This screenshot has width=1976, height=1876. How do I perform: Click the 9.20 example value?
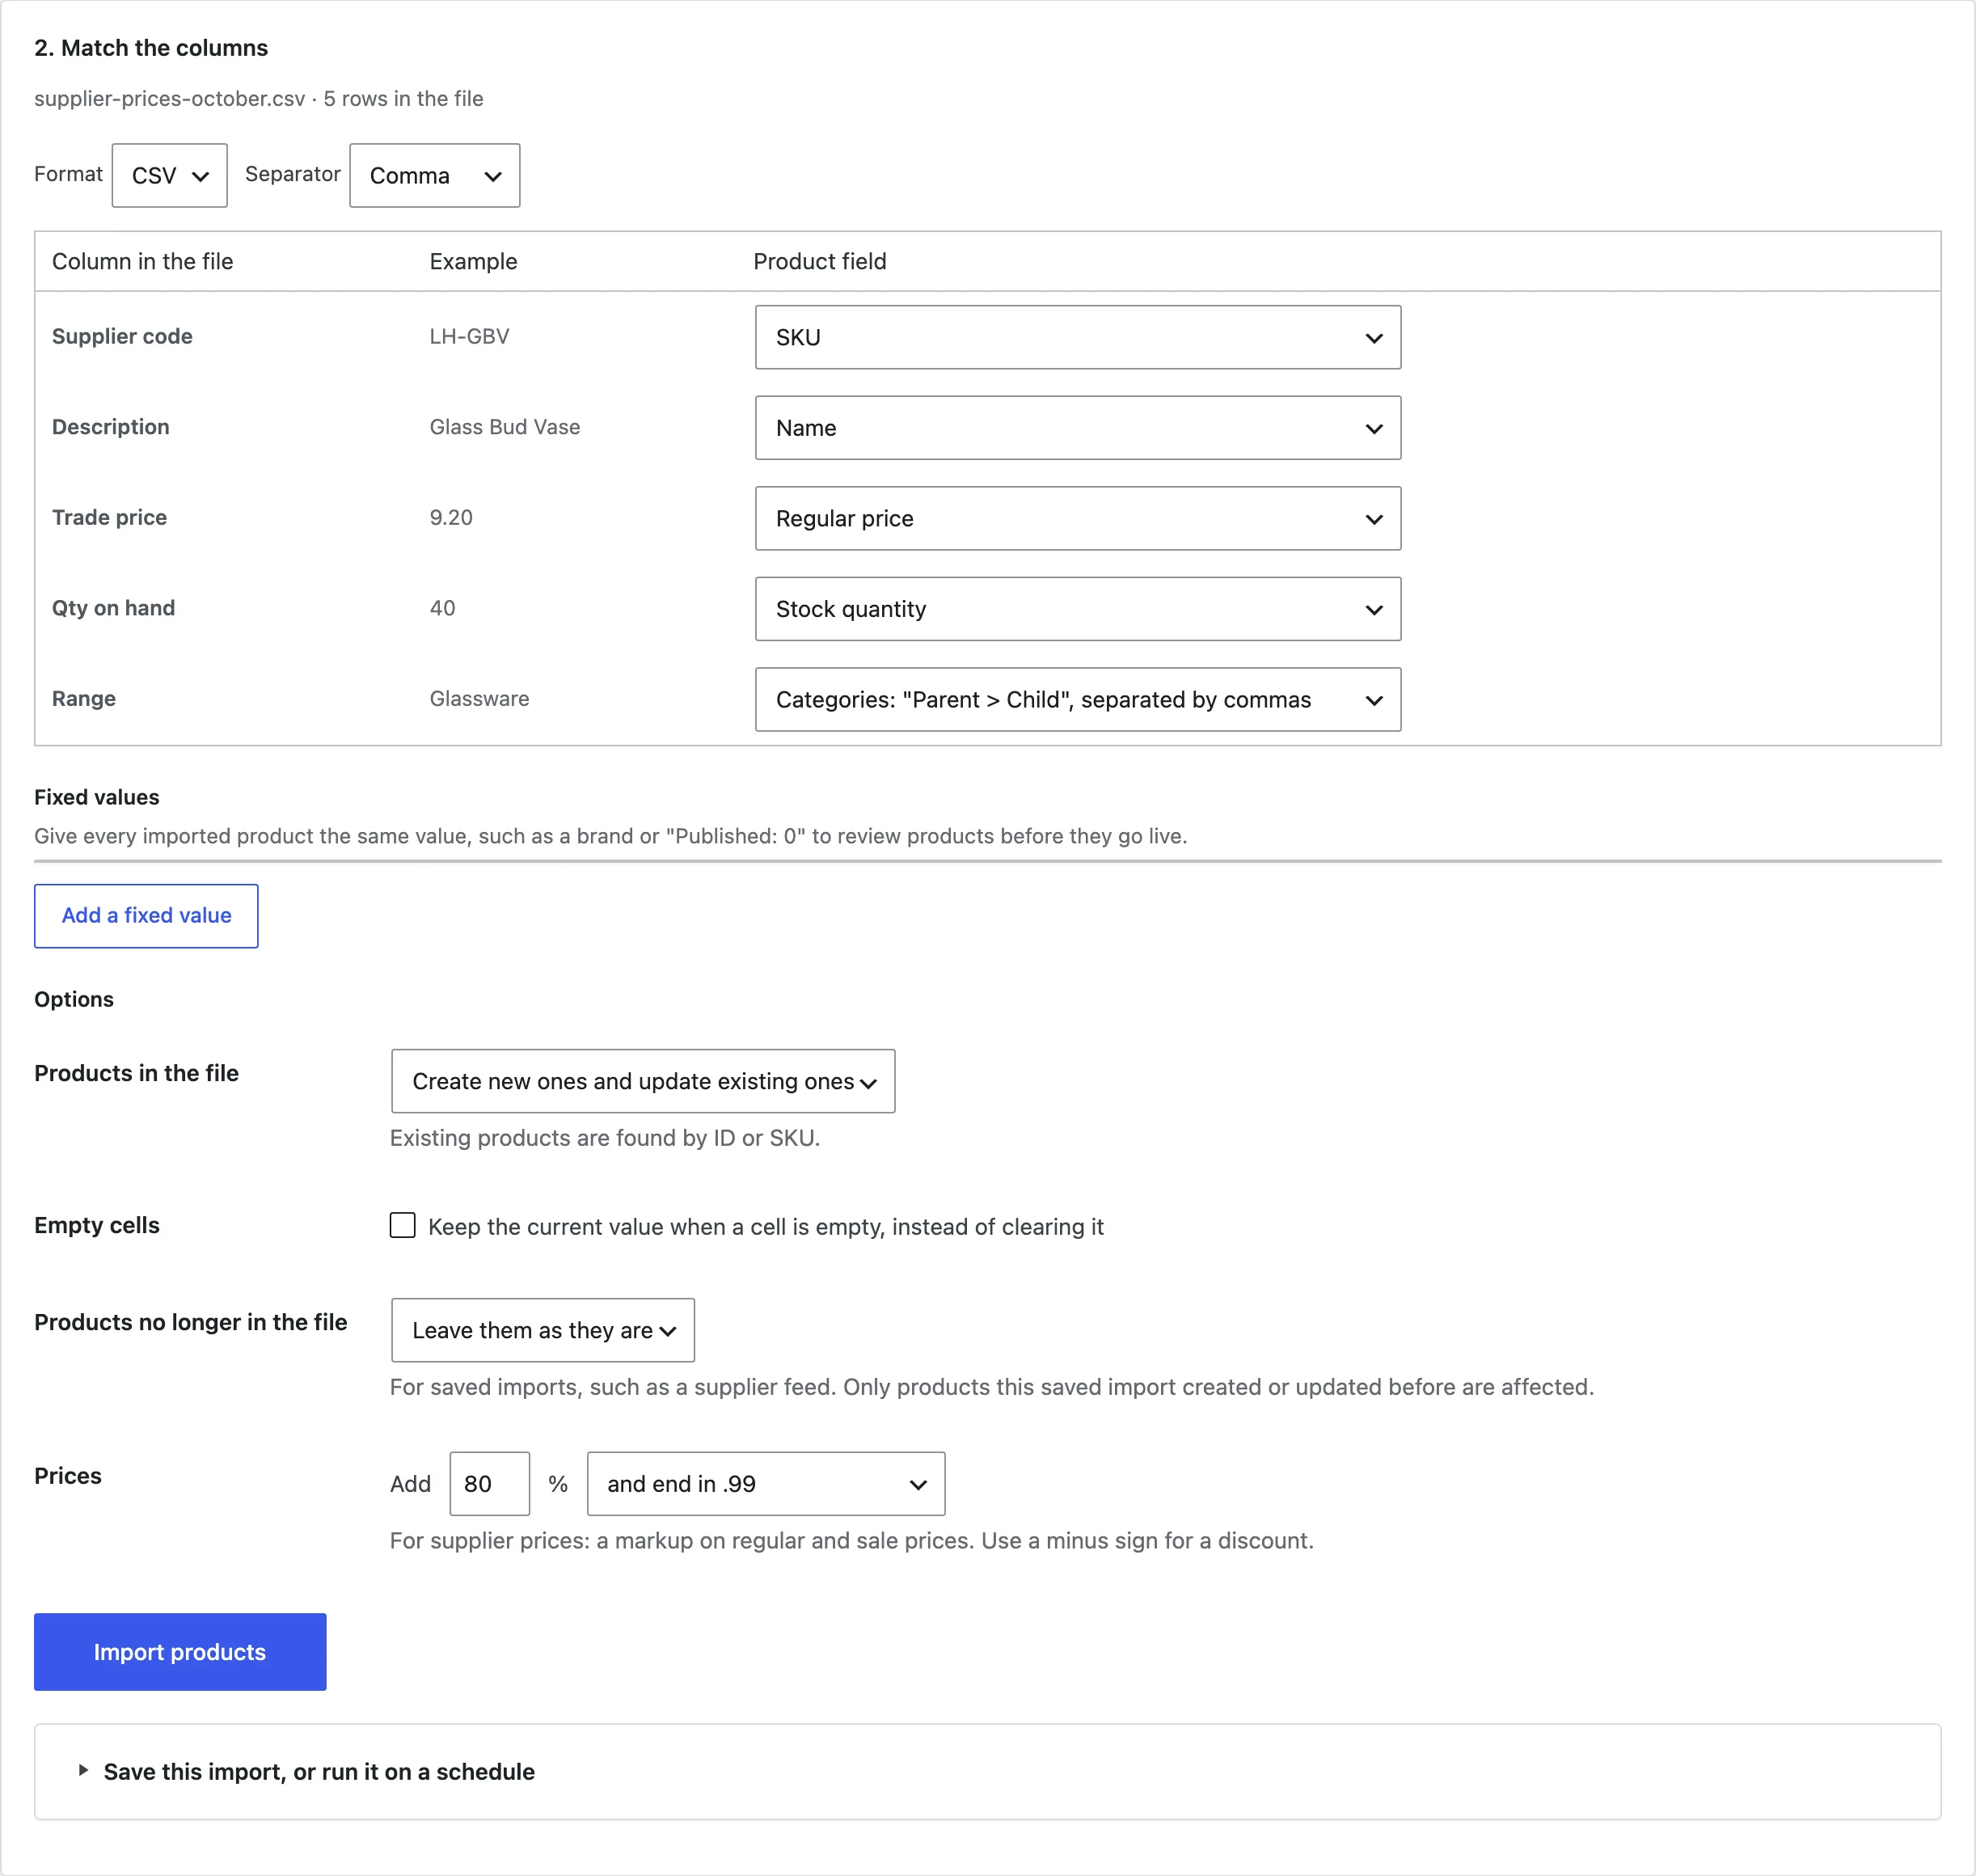(451, 517)
